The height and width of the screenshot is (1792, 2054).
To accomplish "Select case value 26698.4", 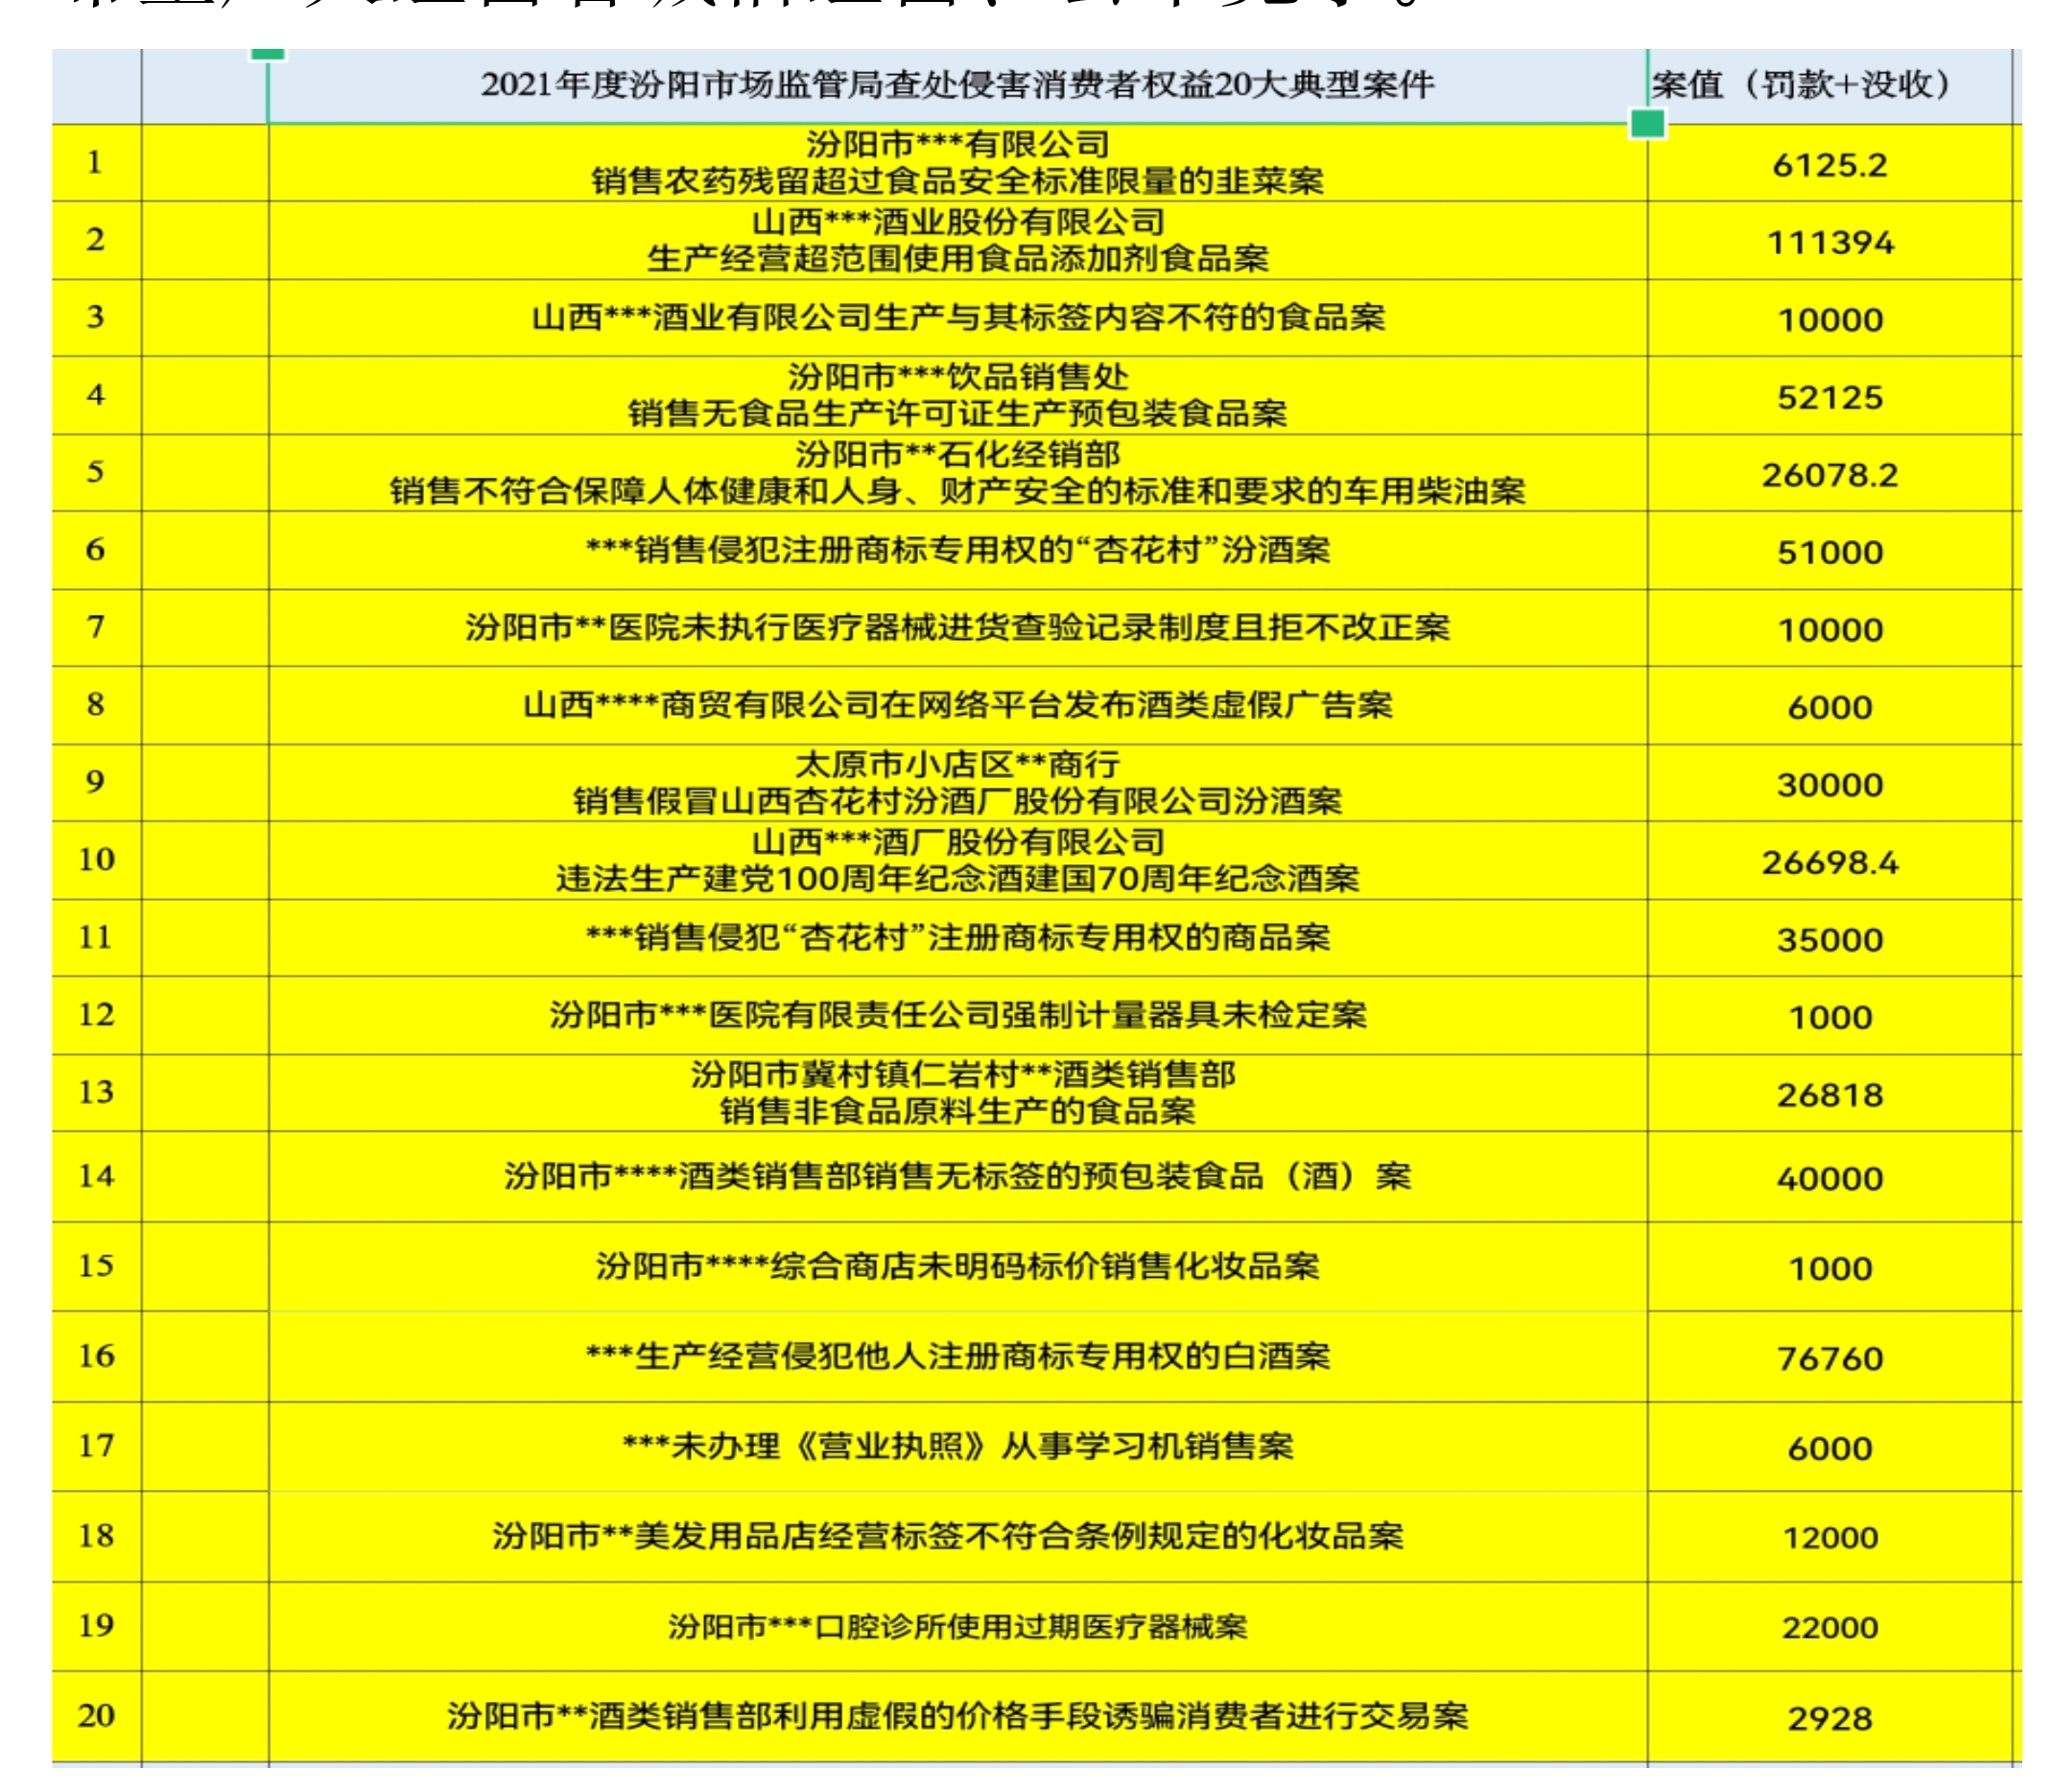I will tap(1829, 862).
